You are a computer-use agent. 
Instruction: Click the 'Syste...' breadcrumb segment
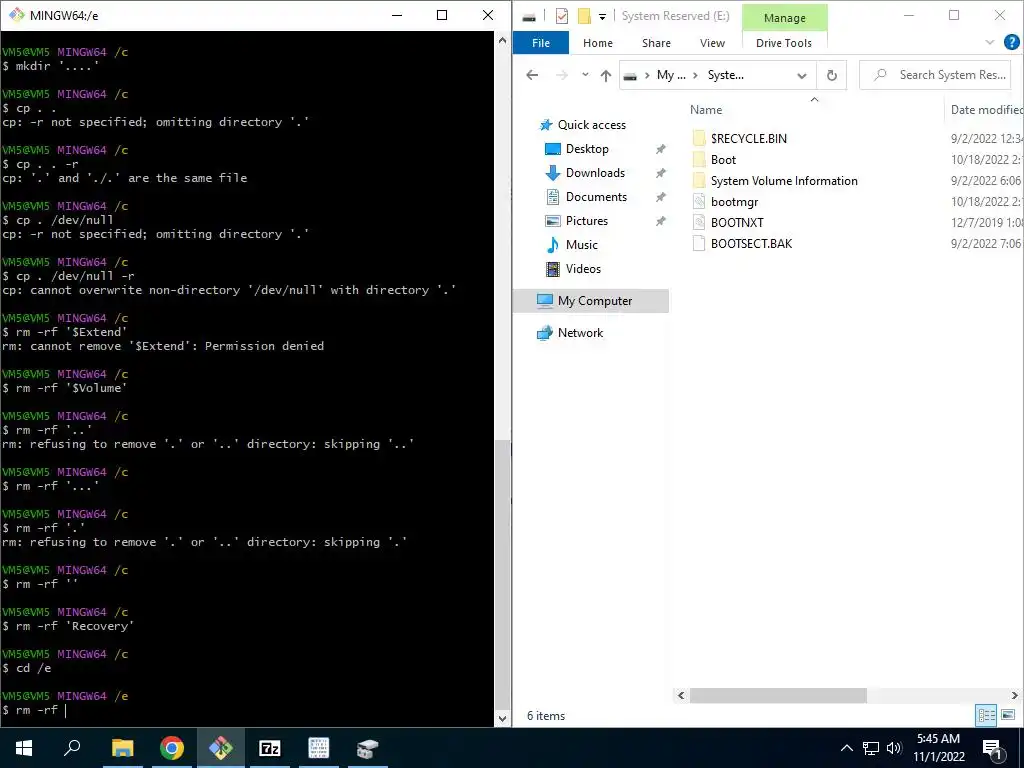[726, 75]
